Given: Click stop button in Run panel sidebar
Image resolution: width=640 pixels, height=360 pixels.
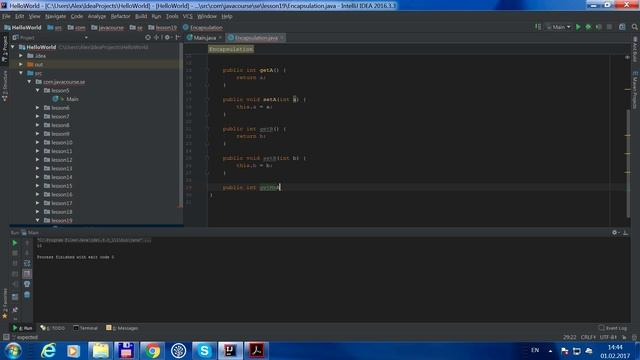Looking at the screenshot, I should coord(15,253).
